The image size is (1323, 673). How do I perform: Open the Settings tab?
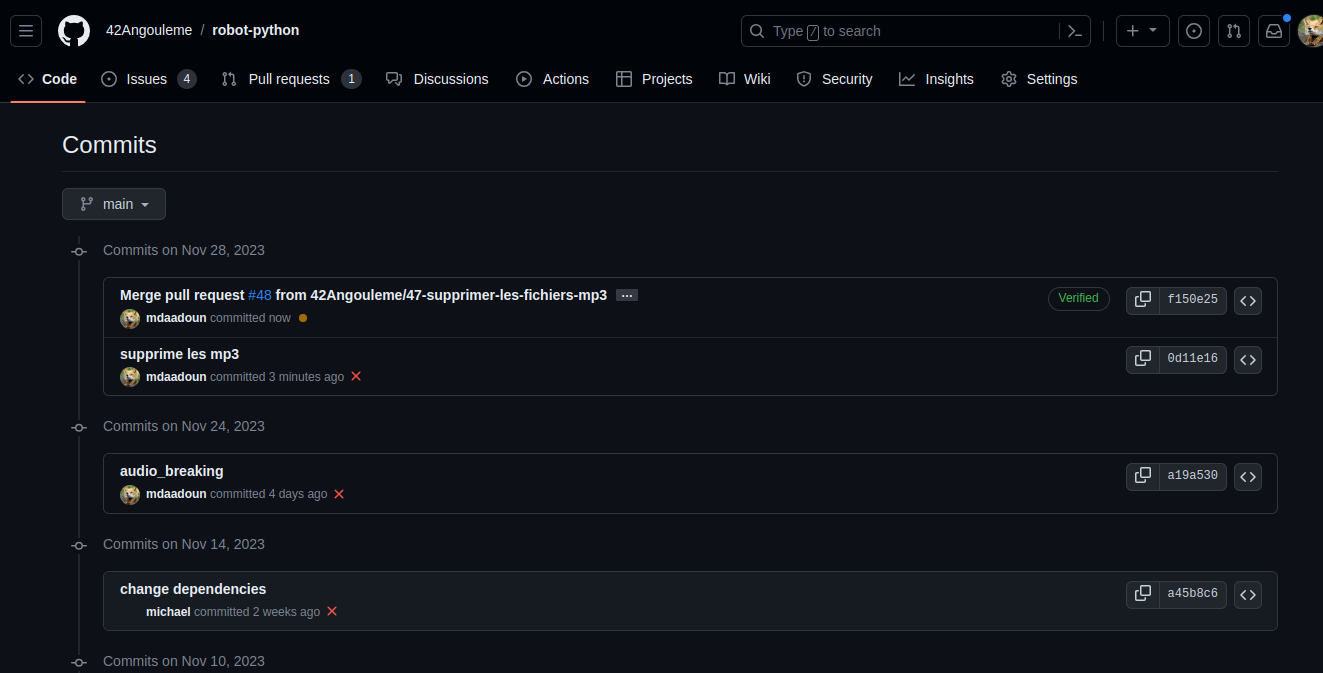click(x=1039, y=79)
